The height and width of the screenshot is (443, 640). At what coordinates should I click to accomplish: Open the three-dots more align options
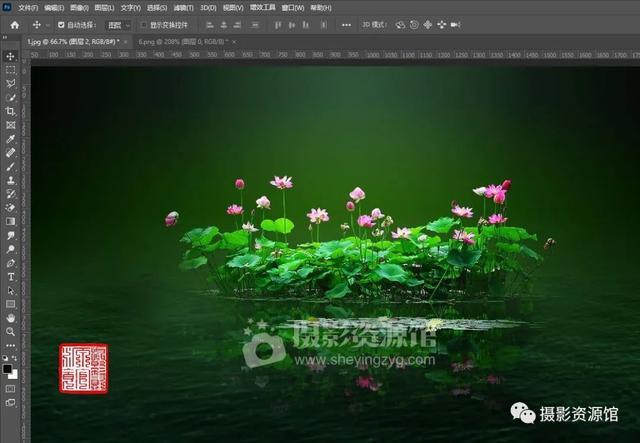click(x=346, y=25)
